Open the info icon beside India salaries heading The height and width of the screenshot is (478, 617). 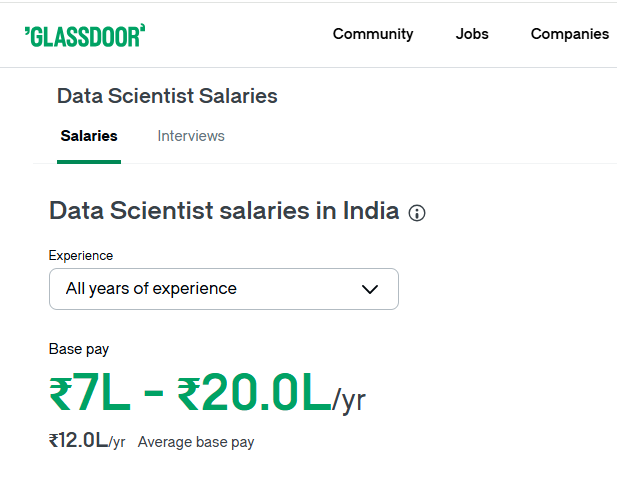417,213
